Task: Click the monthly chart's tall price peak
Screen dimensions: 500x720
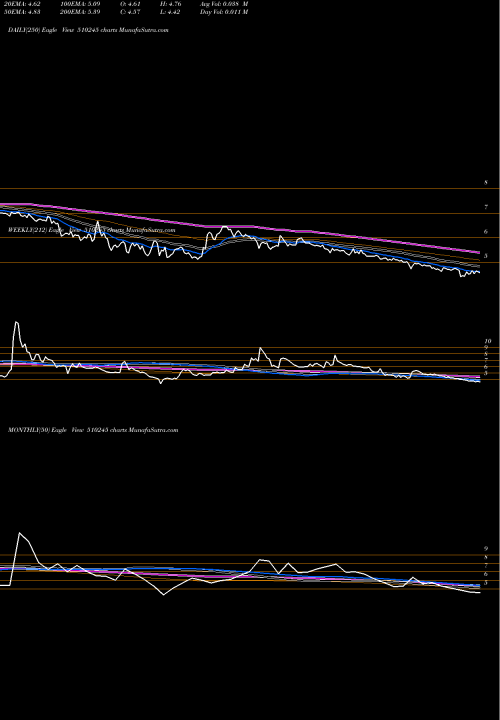Action: click(20, 534)
